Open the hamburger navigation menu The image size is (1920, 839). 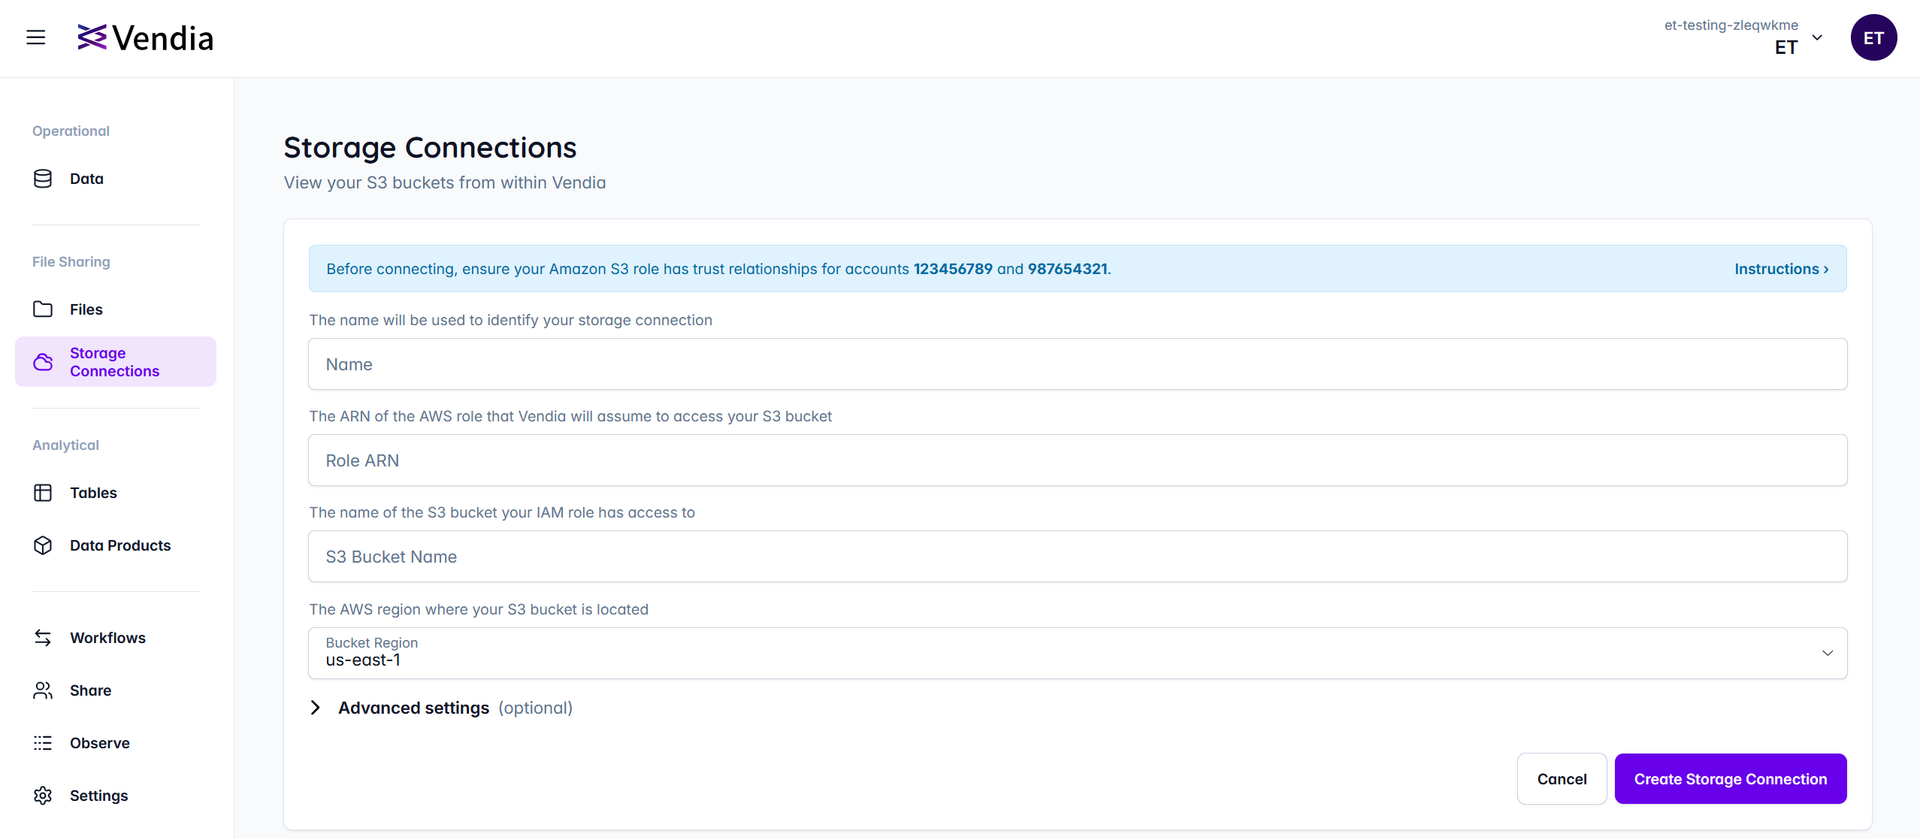[36, 38]
